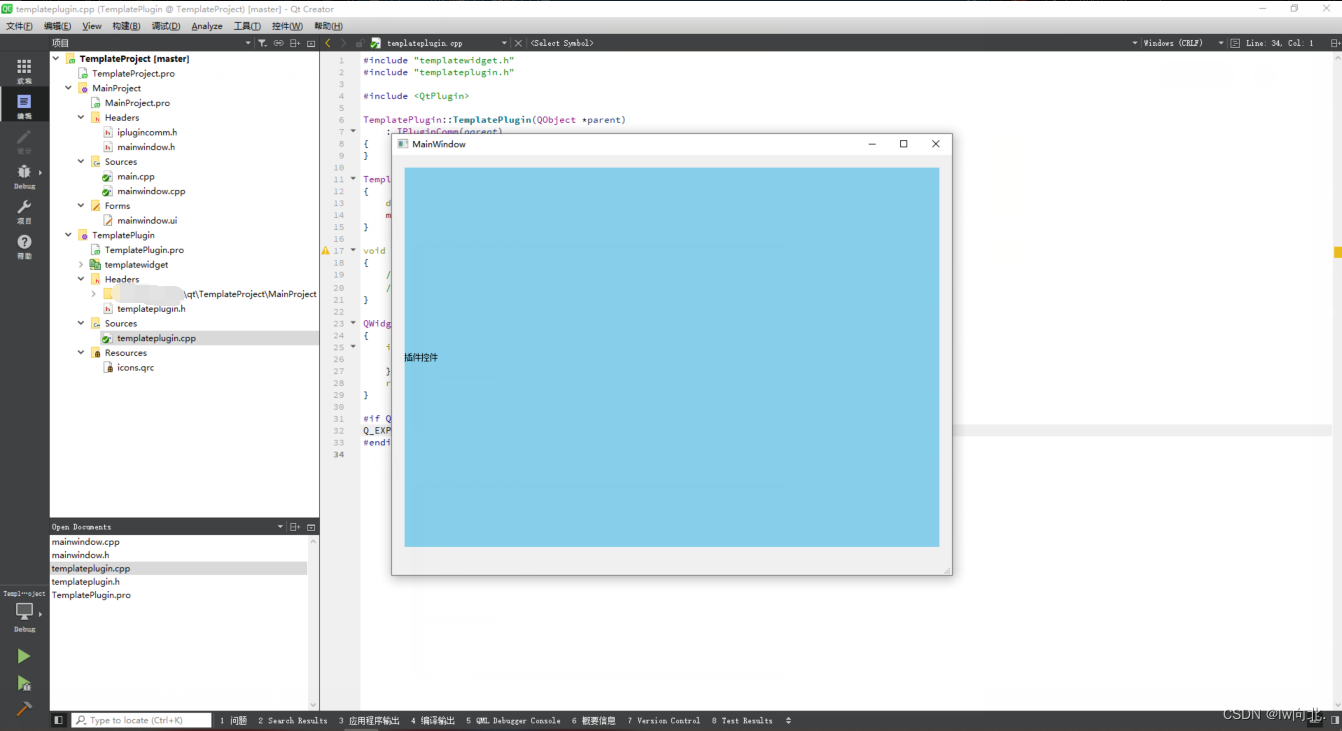Screen dimensions: 1342x731
Task: Show the 5 QML Debugger Console pane
Action: 513,720
